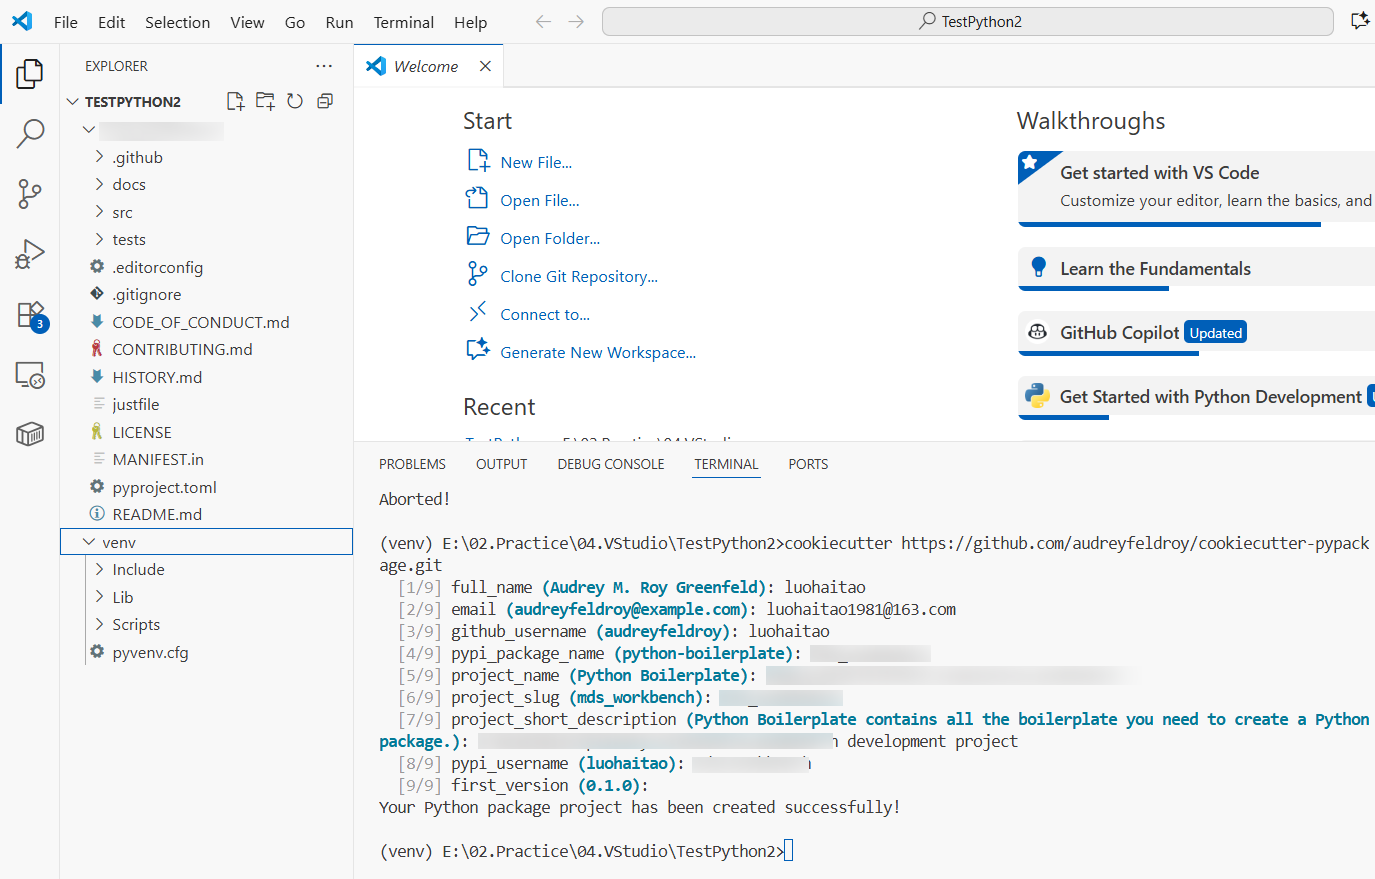Expand the docs folder

[x=99, y=184]
